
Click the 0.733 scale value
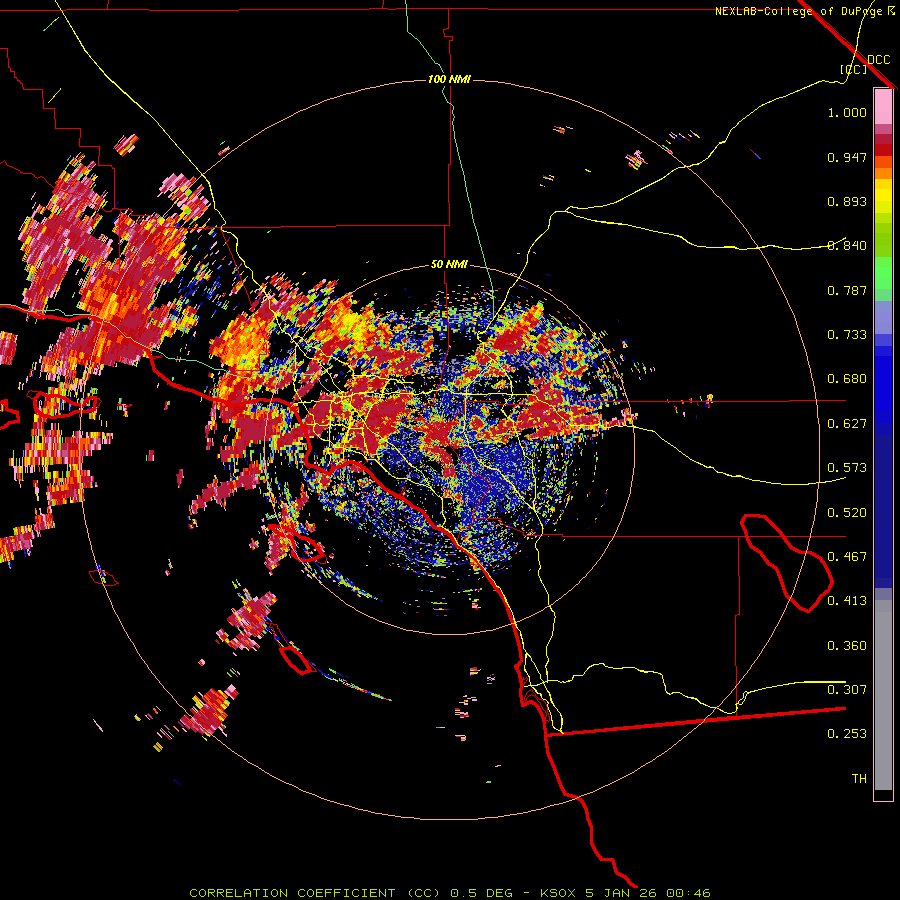[x=847, y=335]
